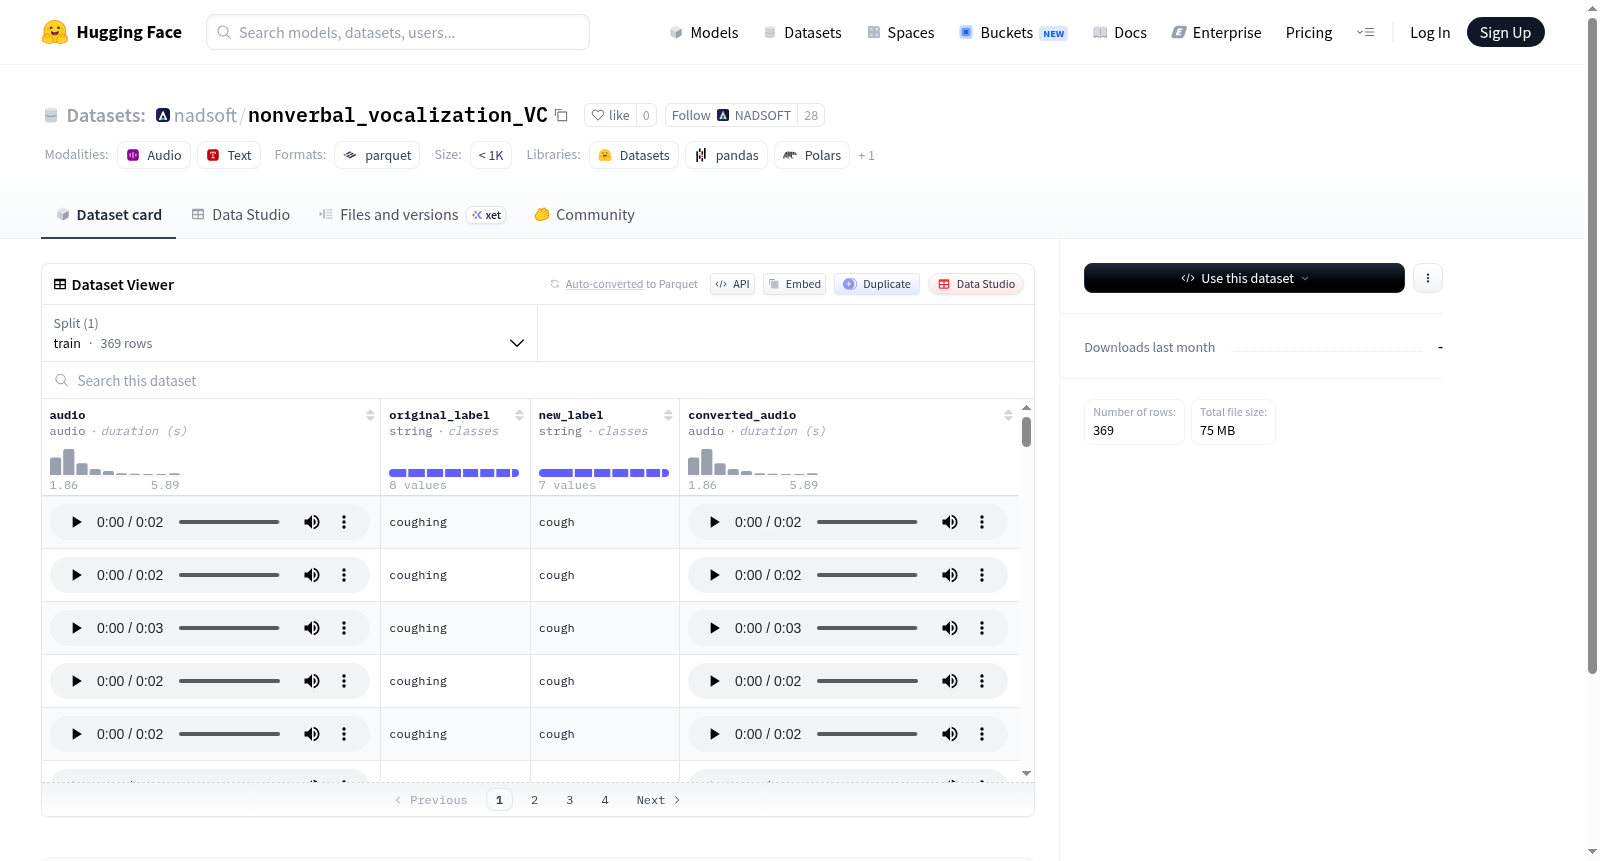Like the dataset with heart button
Image resolution: width=1600 pixels, height=861 pixels.
pyautogui.click(x=610, y=116)
